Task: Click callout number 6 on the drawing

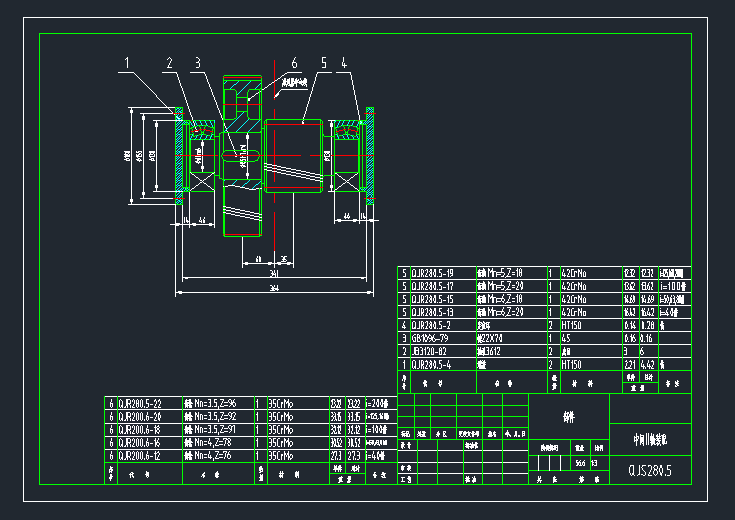Action: (294, 63)
